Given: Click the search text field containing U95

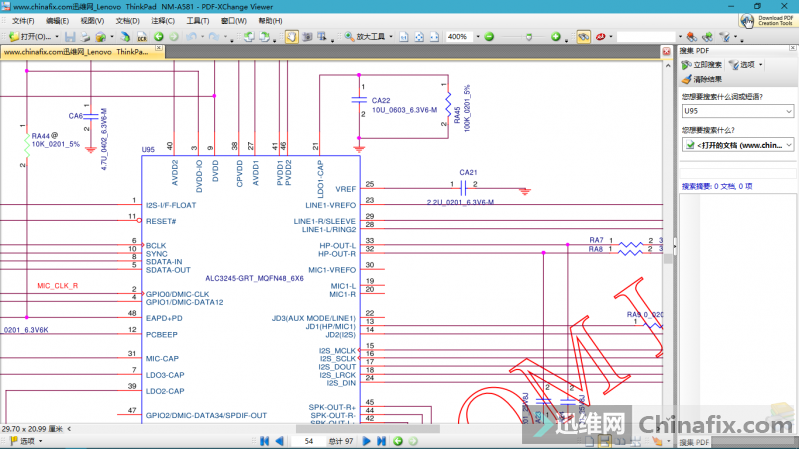Looking at the screenshot, I should (736, 111).
